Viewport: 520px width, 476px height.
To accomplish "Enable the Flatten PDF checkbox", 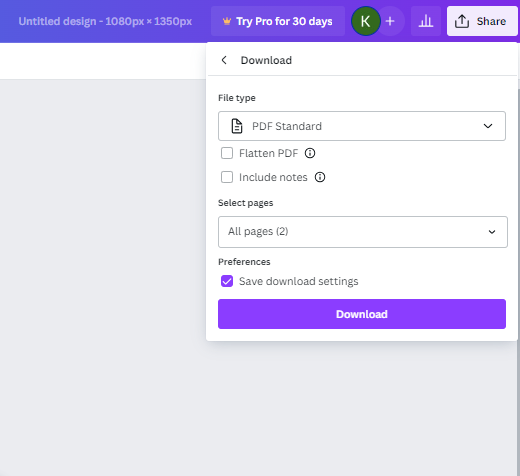I will pyautogui.click(x=227, y=153).
